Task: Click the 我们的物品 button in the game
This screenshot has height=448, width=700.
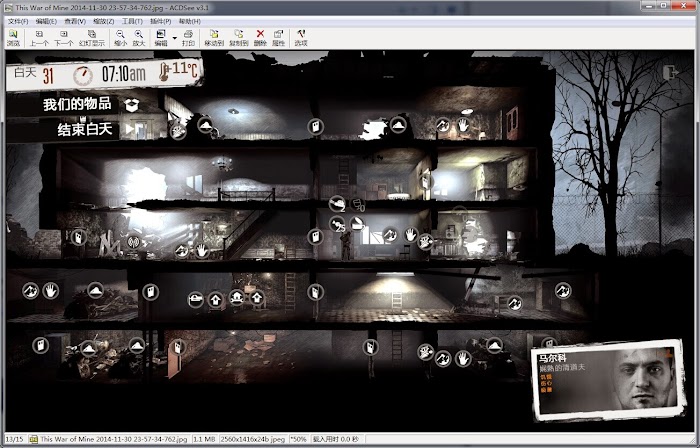Action: click(77, 104)
